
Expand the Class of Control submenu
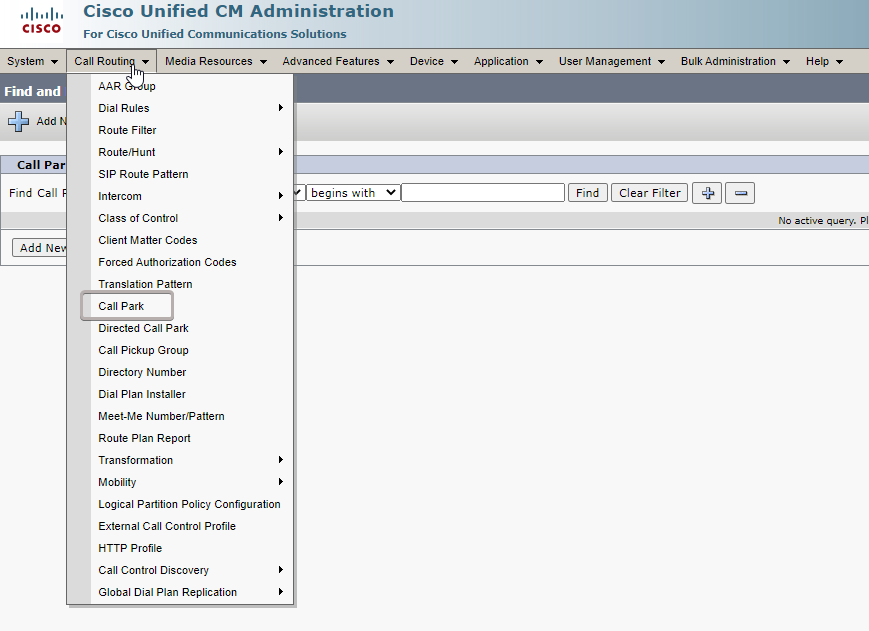[189, 218]
